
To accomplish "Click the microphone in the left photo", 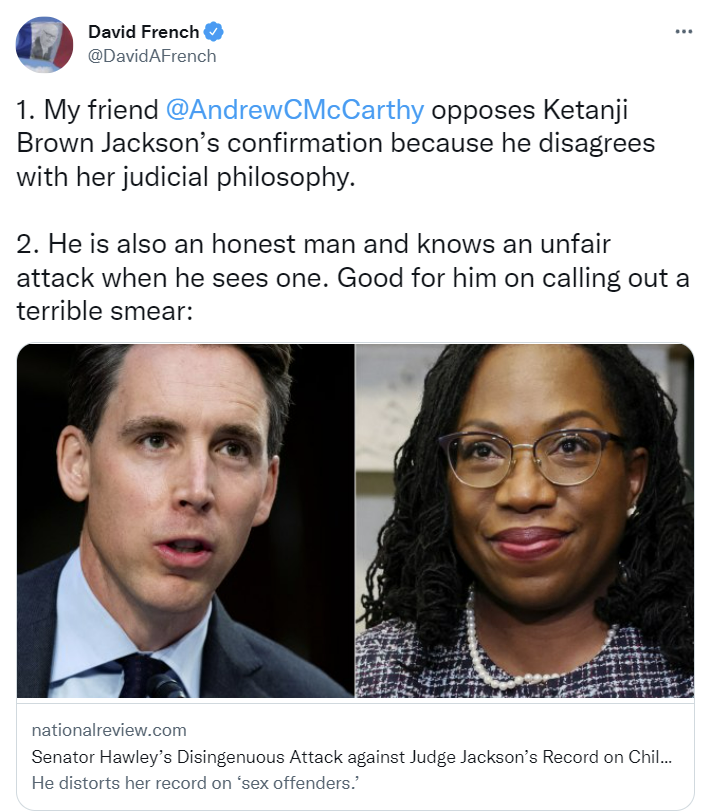I will (x=165, y=685).
